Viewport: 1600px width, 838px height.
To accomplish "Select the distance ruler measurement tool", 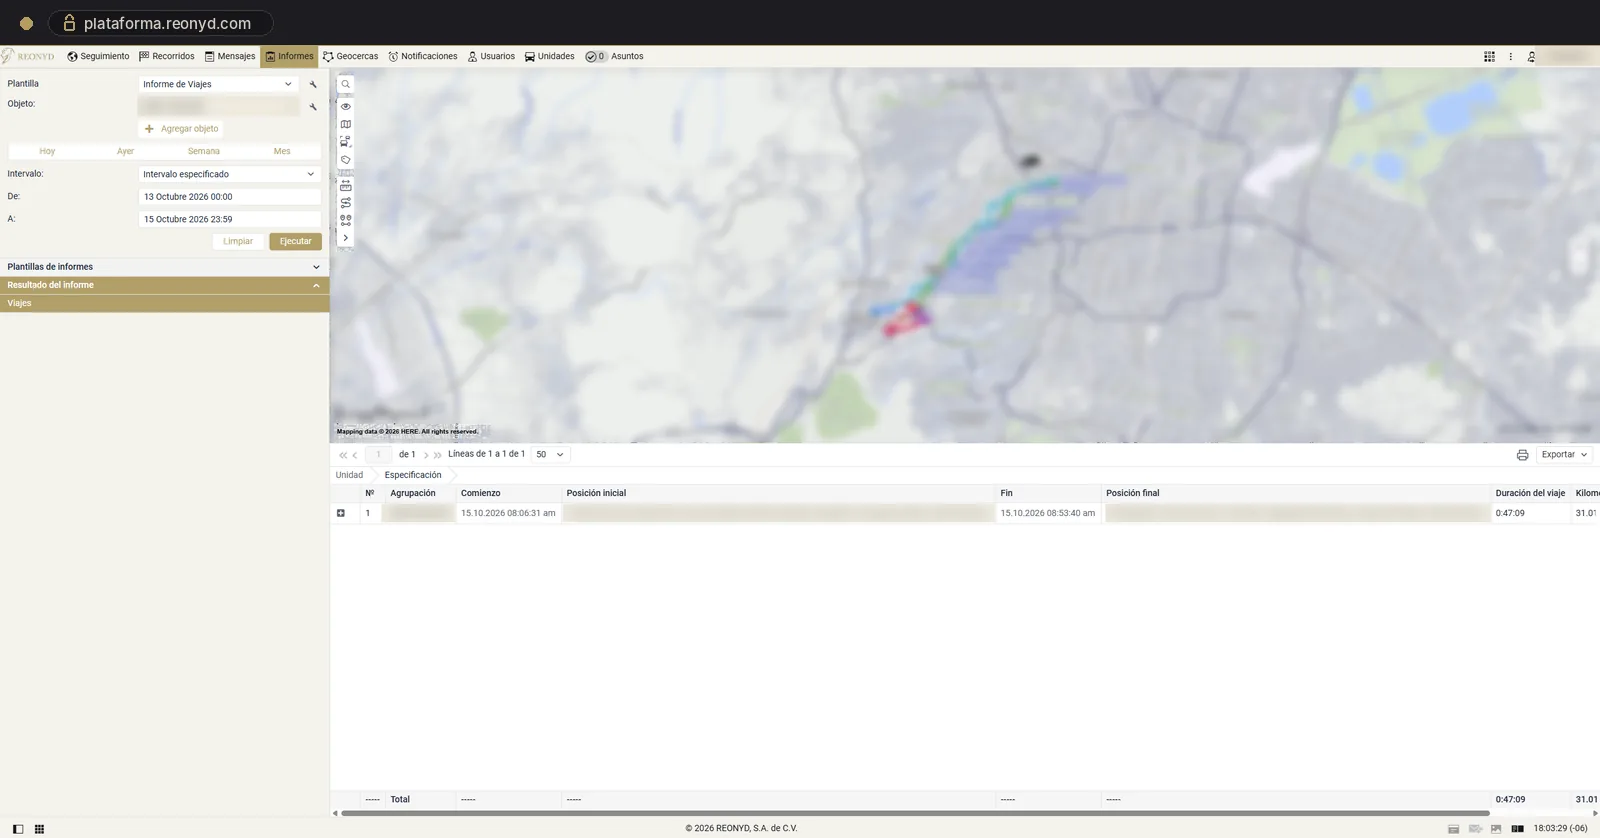I will pyautogui.click(x=346, y=185).
